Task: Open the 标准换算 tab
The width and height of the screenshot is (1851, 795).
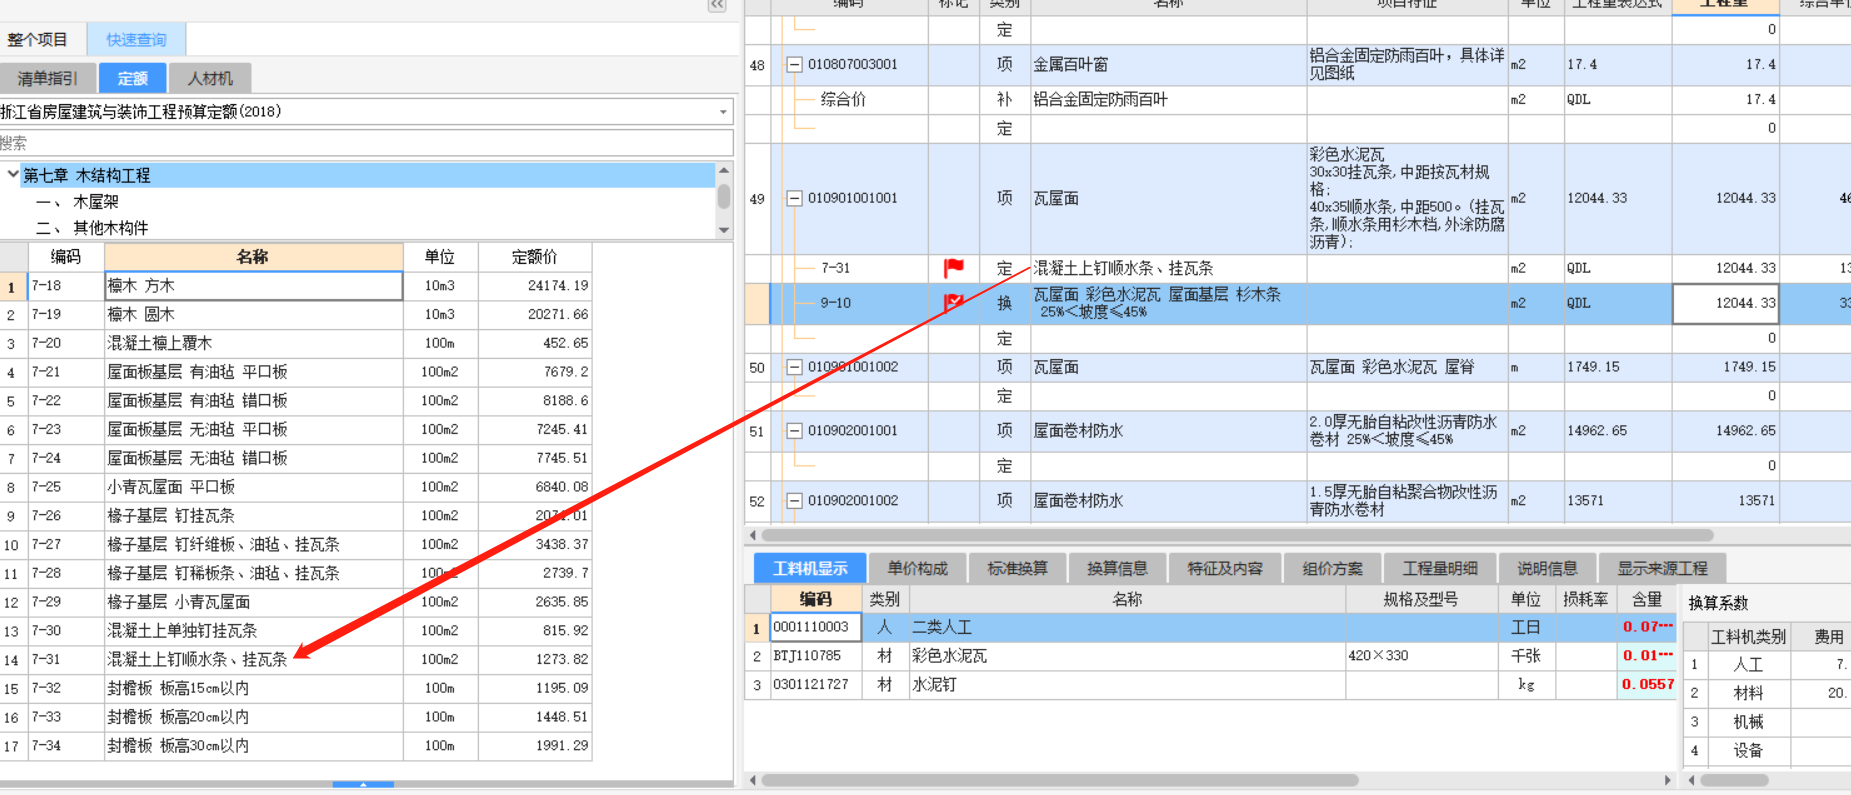Action: tap(1017, 568)
